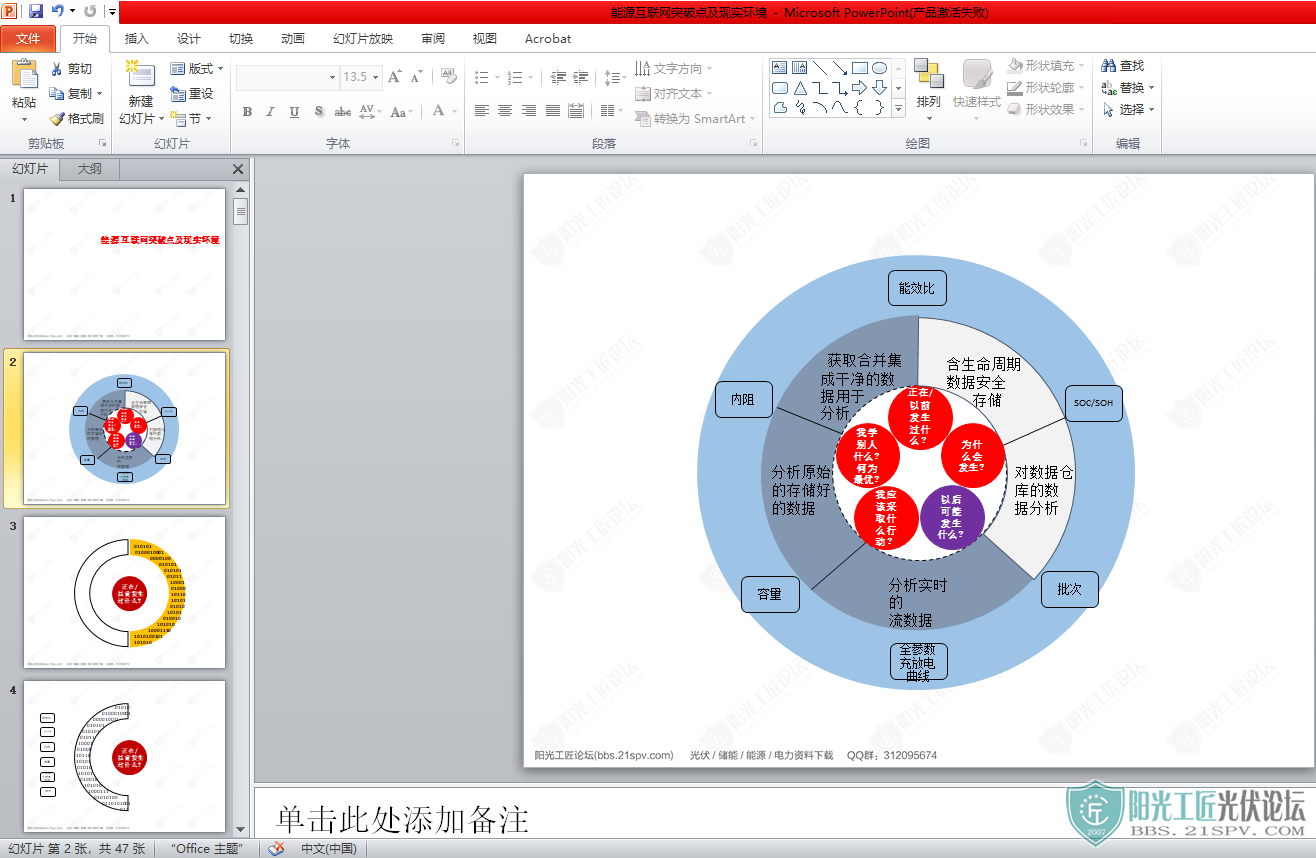Expand the shapes gallery More arrow
The width and height of the screenshot is (1316, 858).
pos(898,108)
